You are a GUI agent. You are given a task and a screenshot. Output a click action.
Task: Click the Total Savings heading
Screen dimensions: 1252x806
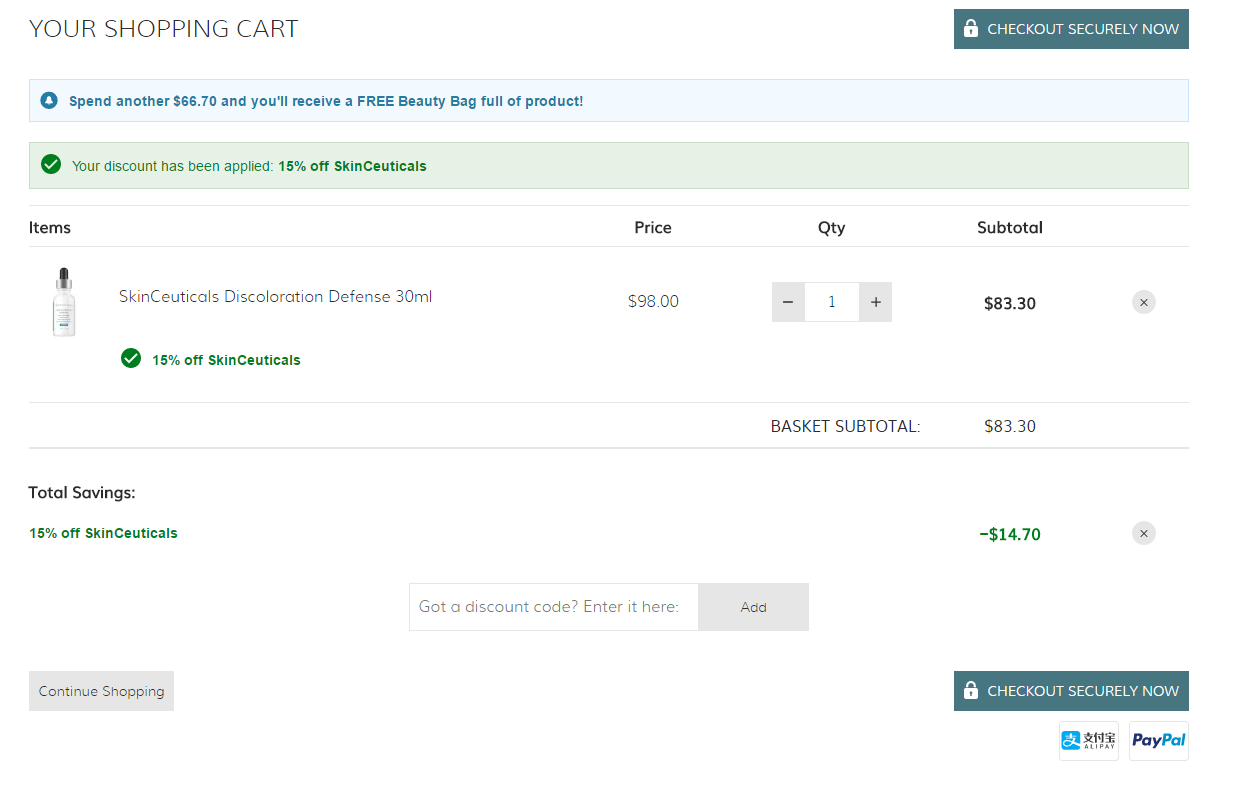click(82, 492)
